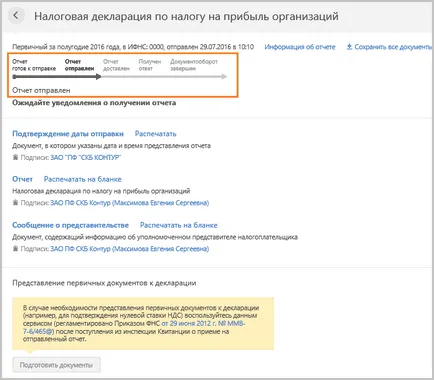The image size is (434, 380).
Task: Select the 'Документооборот завершен' stage
Action: (x=194, y=65)
